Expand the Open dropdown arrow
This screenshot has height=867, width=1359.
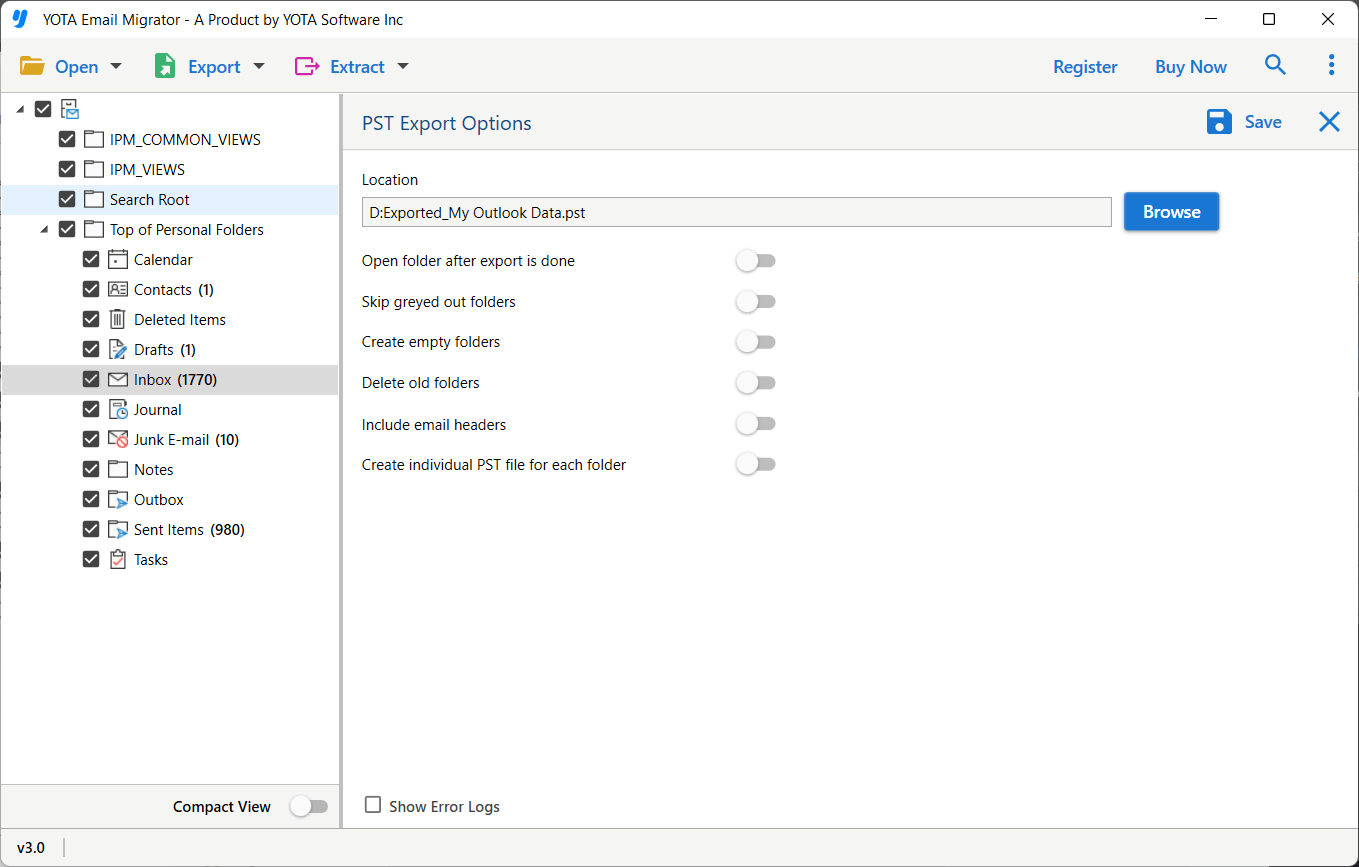pyautogui.click(x=116, y=66)
